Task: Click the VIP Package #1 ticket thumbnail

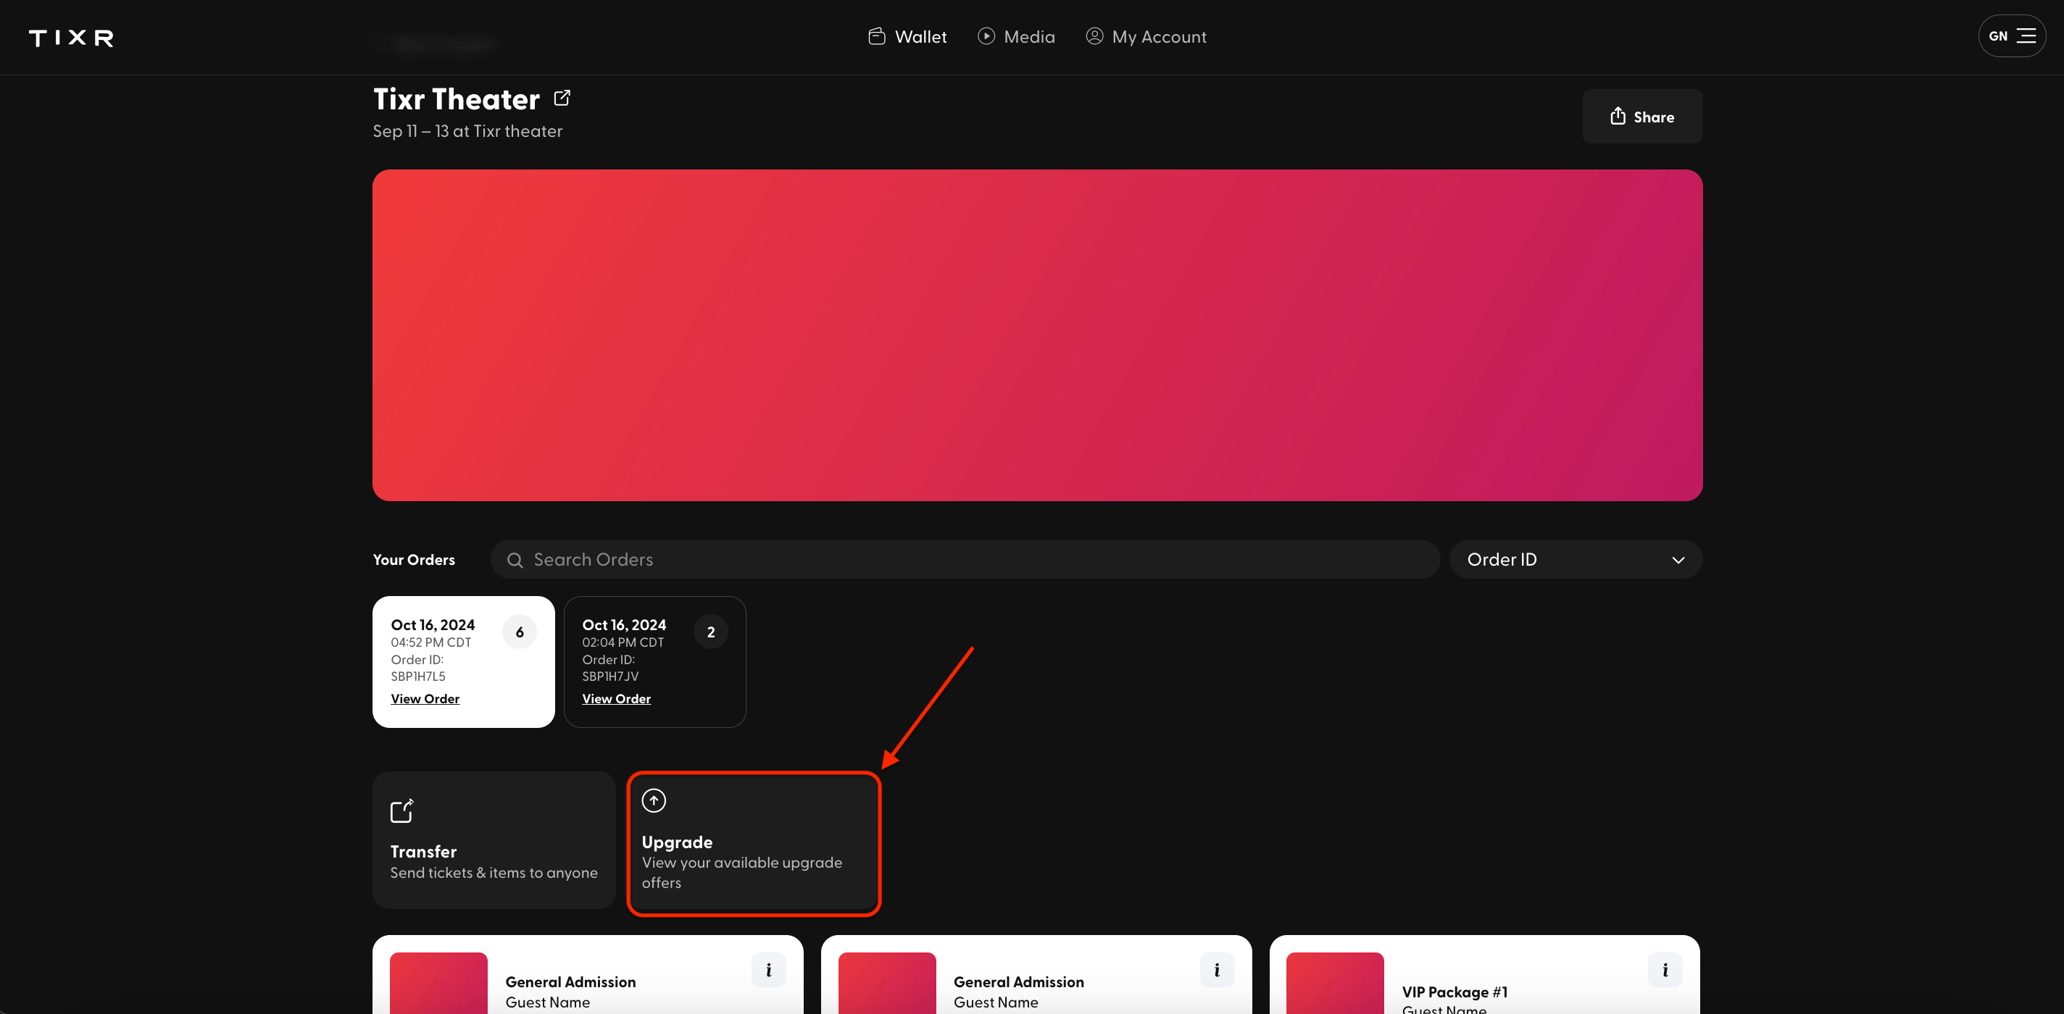Action: coord(1334,983)
